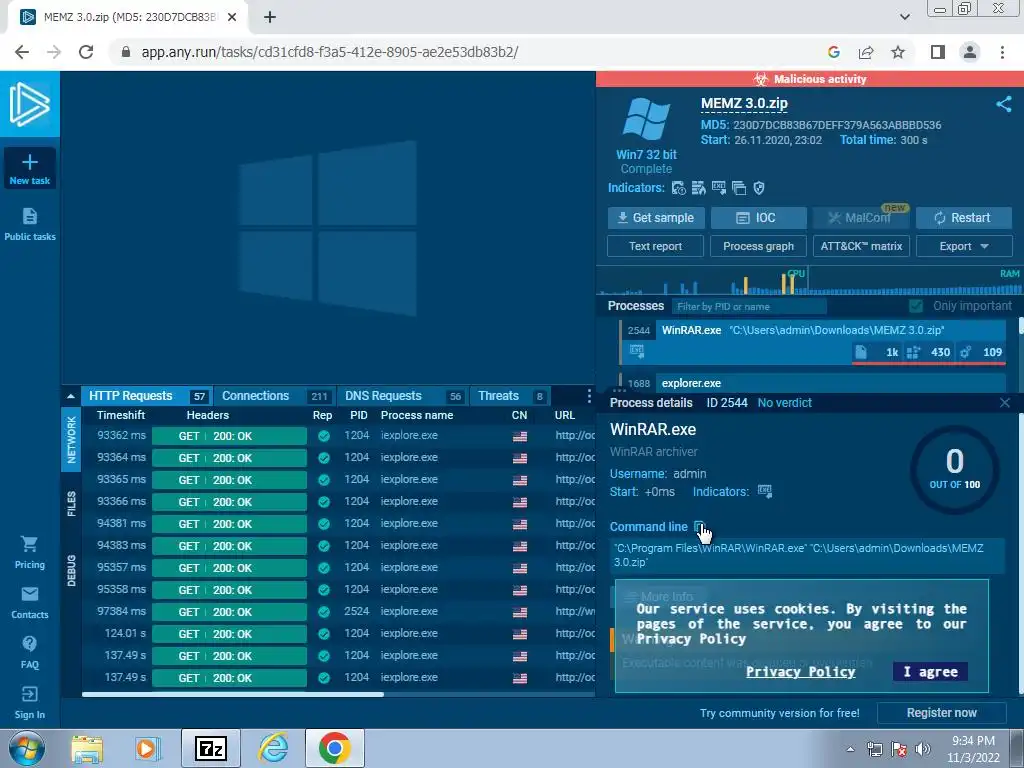Click the taskbar clock showing 9:34 PM
1024x768 pixels.
(x=973, y=749)
